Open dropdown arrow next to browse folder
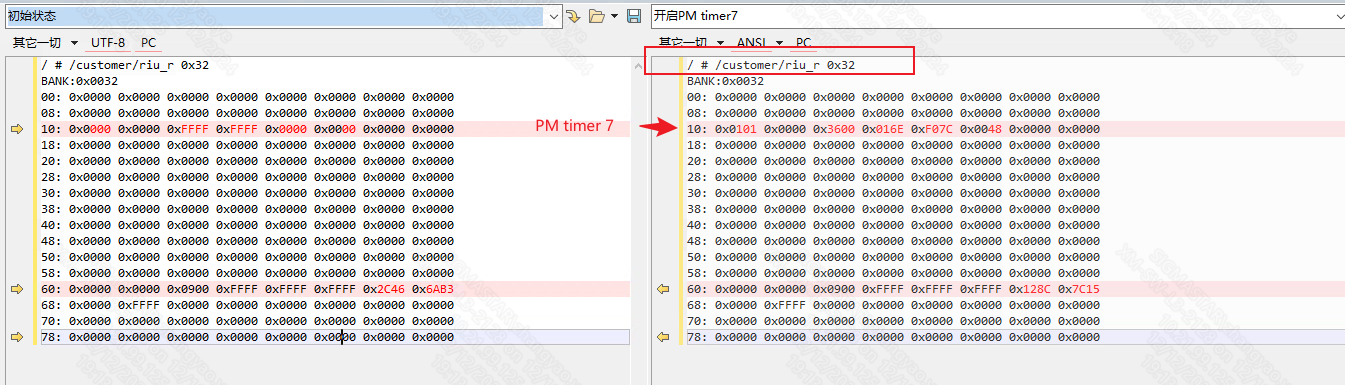 (x=613, y=16)
